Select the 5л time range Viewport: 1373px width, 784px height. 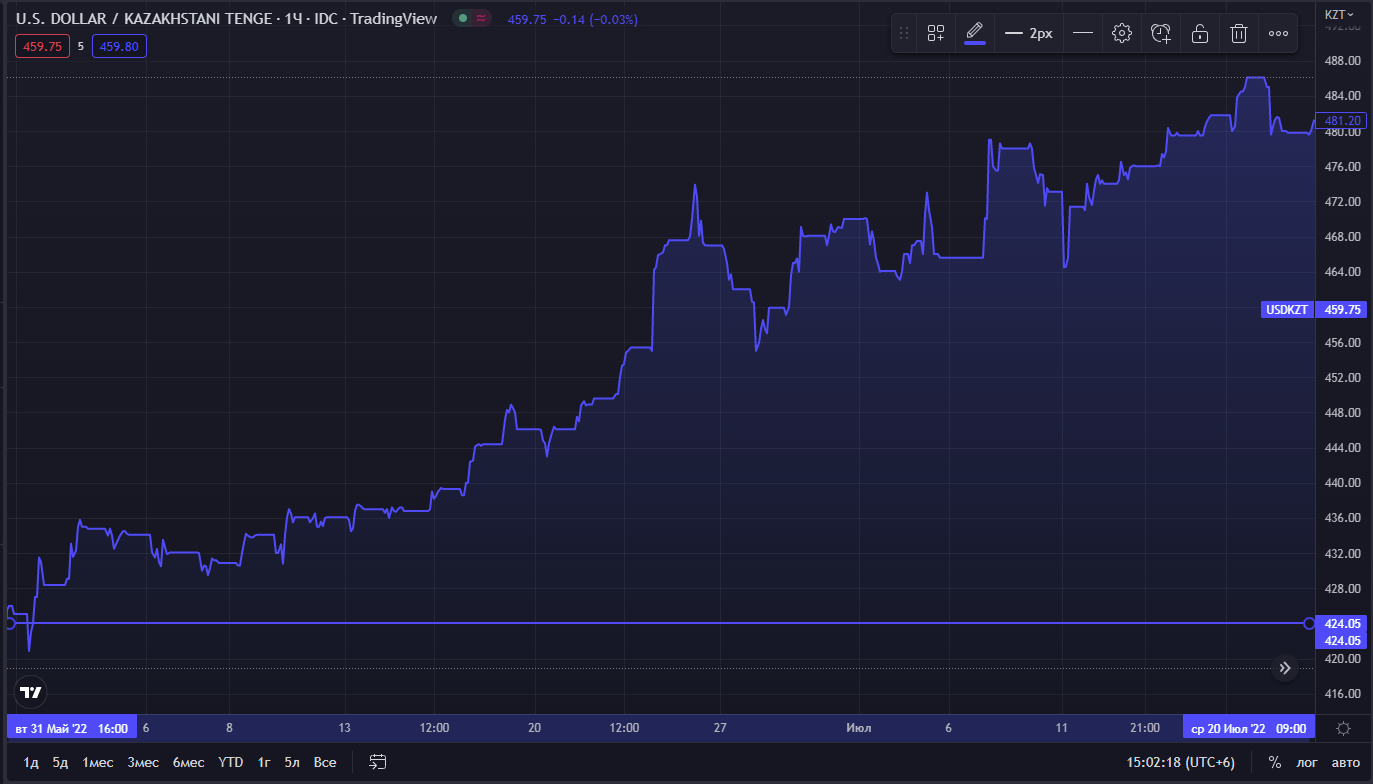tap(292, 762)
